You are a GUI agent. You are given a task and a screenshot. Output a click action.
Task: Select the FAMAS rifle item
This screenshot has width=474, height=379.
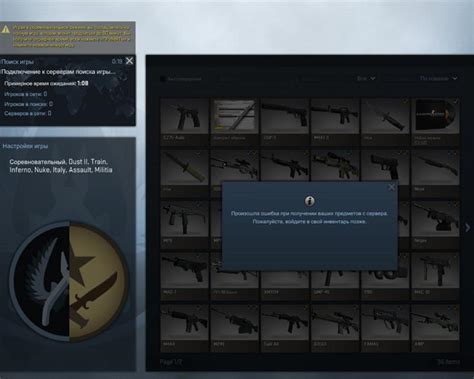point(385,328)
